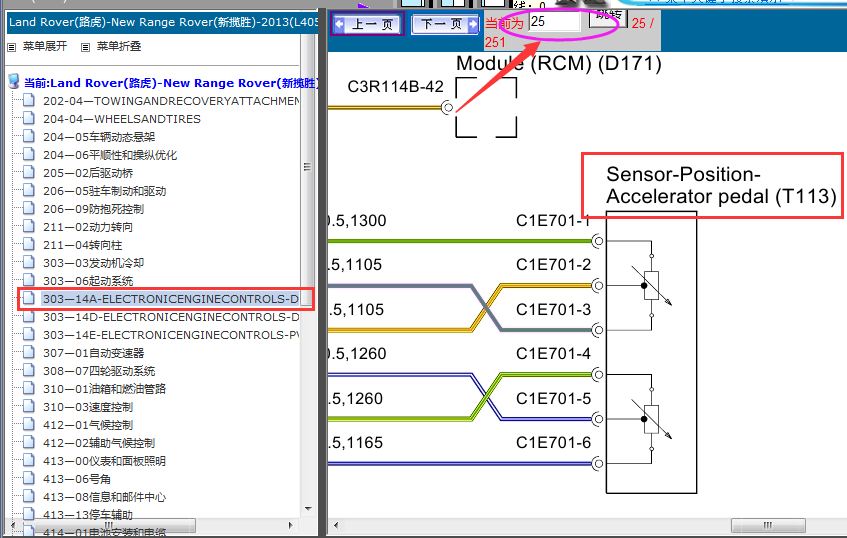Open 205—02后驱动桥 item
The height and width of the screenshot is (538, 847).
[88, 173]
